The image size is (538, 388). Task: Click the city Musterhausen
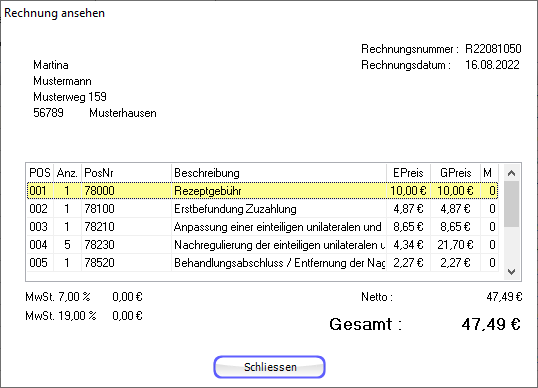click(123, 113)
